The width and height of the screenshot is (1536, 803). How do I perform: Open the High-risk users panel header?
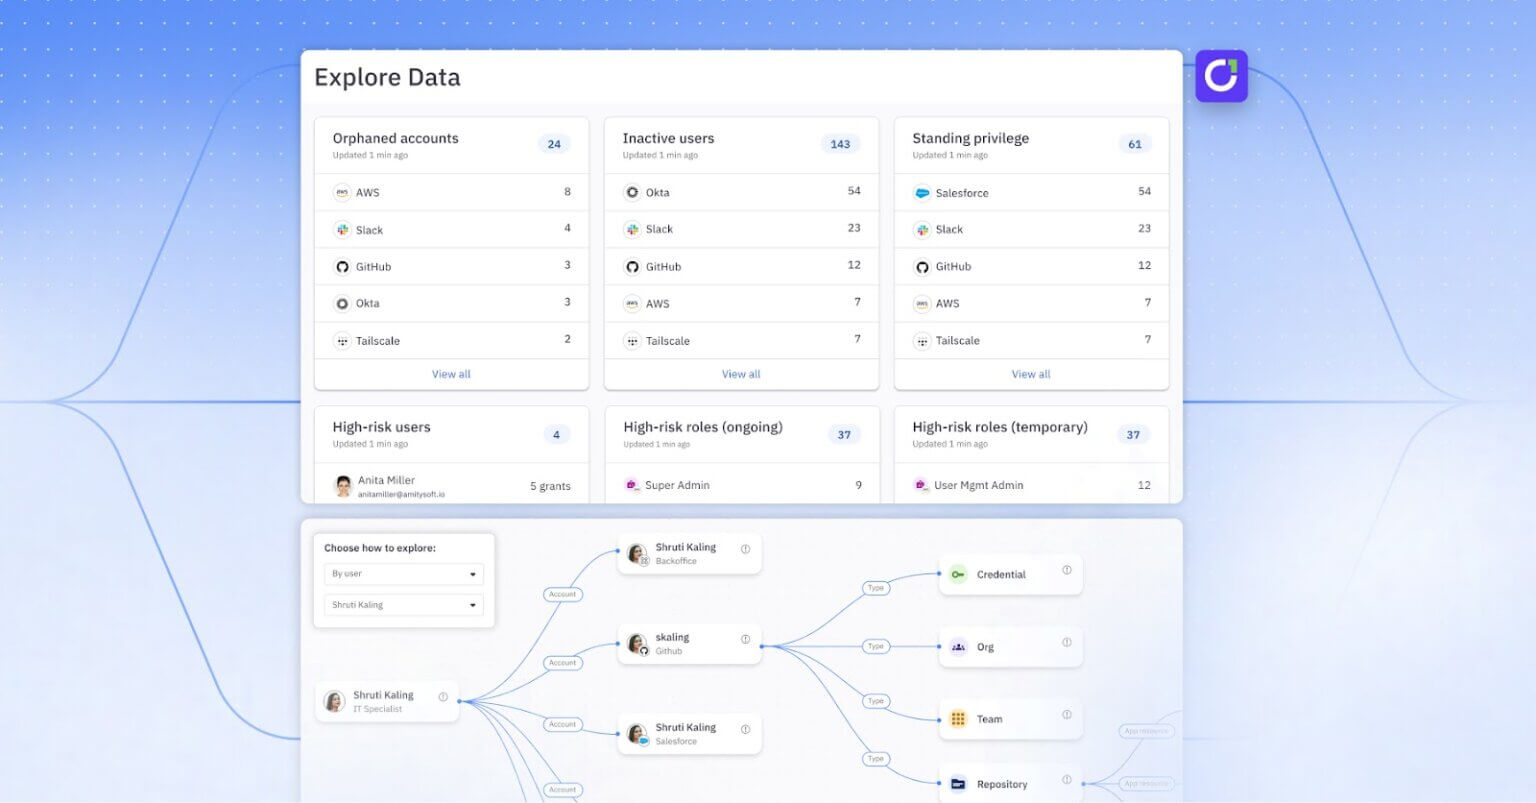[x=381, y=427]
